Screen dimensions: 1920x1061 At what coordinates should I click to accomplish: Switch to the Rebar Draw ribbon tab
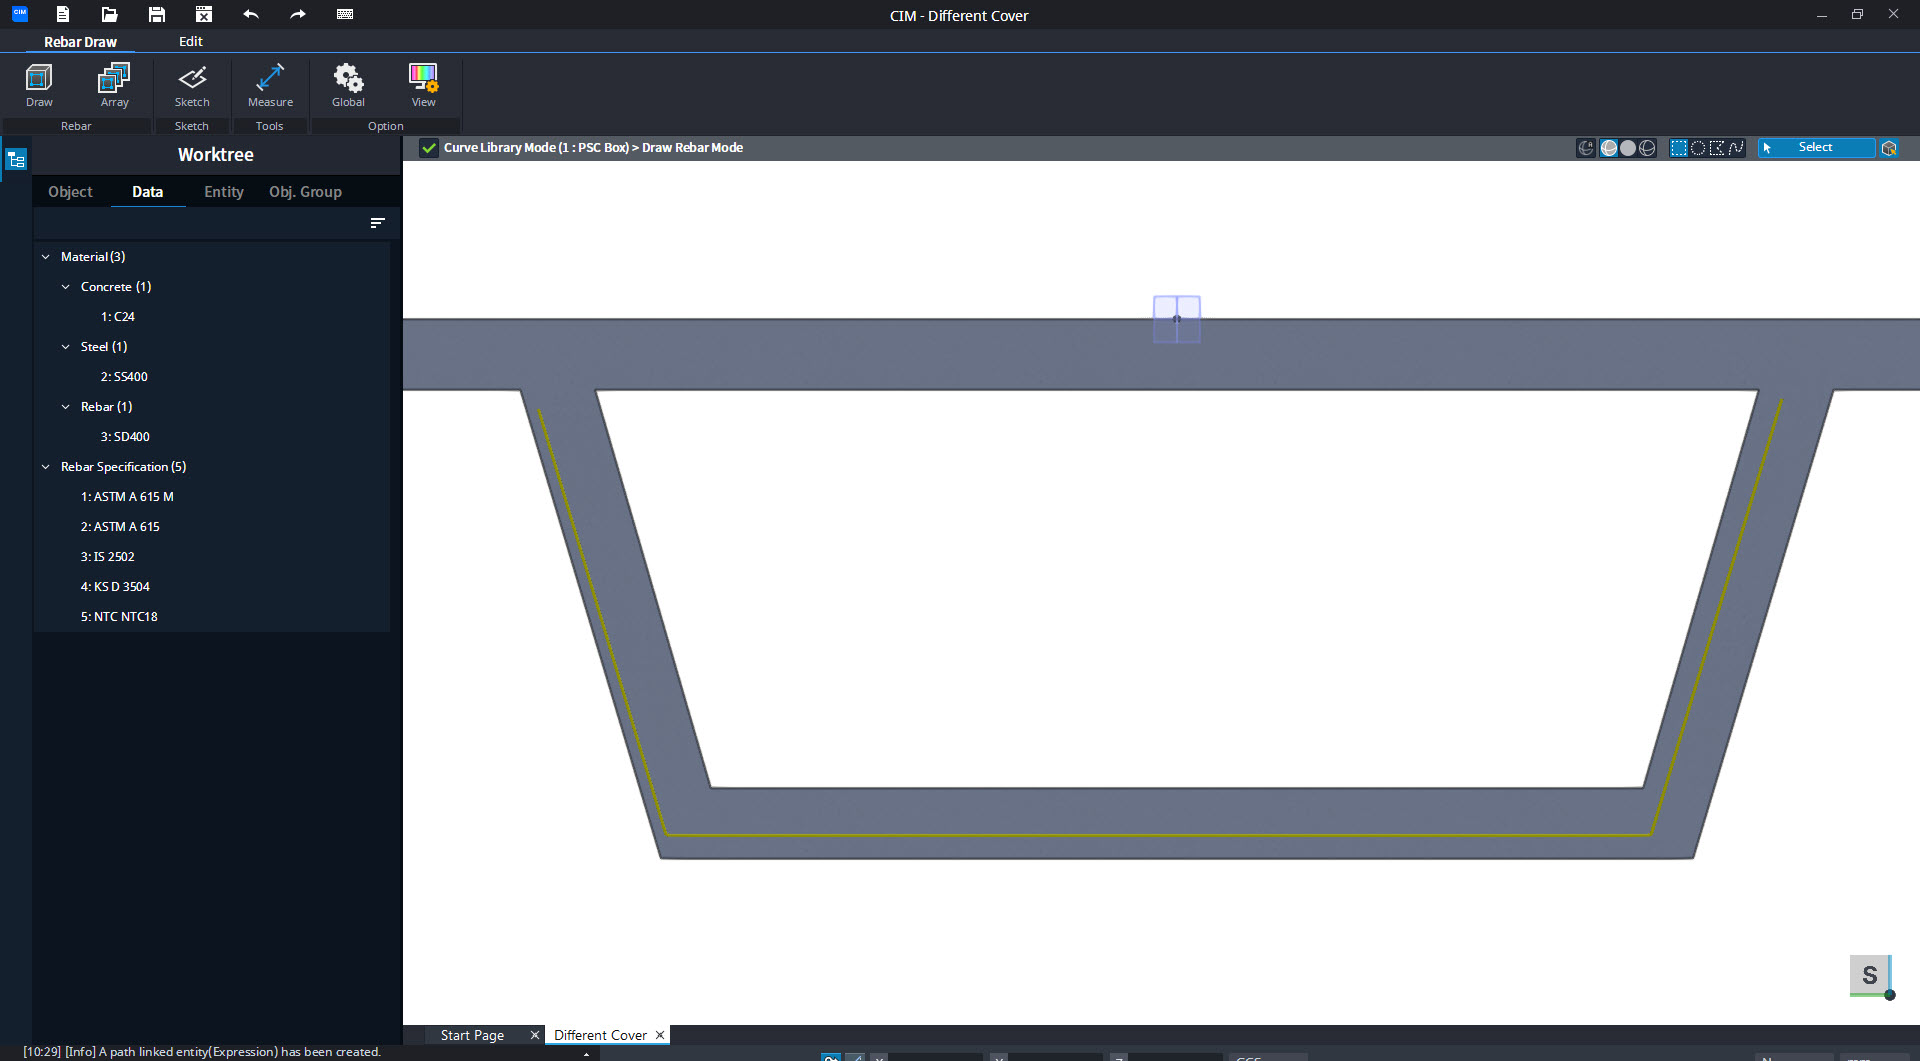click(x=80, y=42)
